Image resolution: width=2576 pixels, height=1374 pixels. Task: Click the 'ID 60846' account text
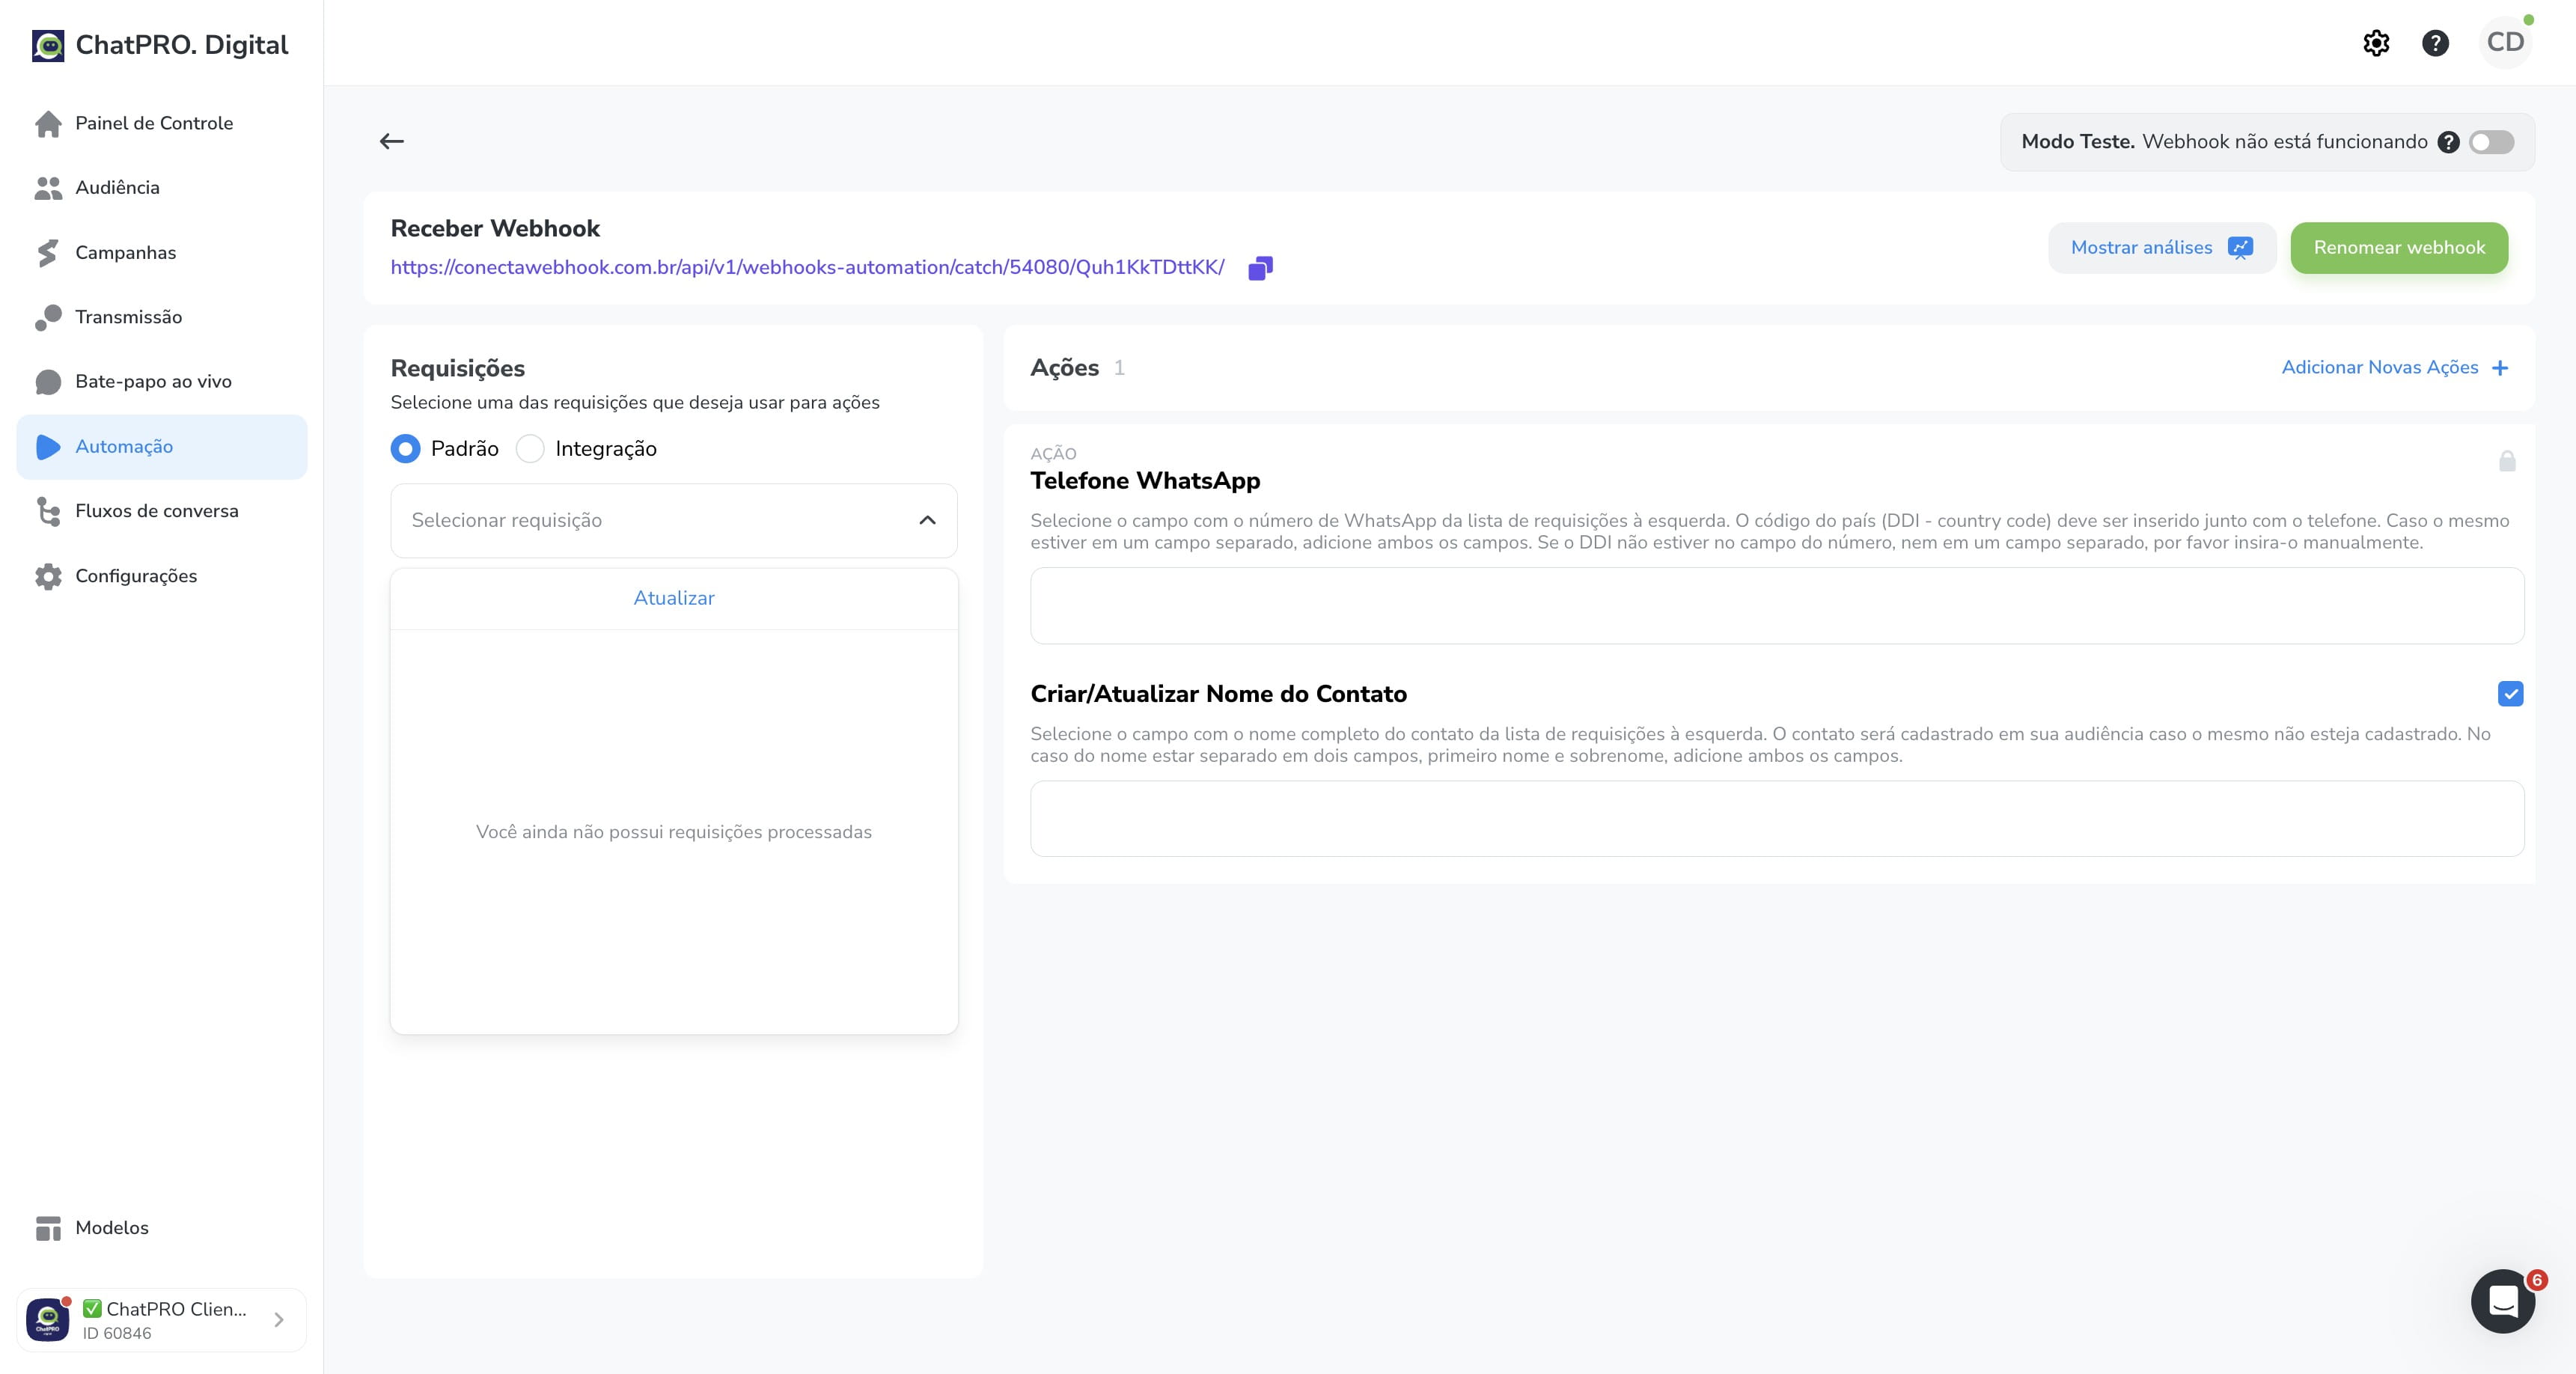coord(117,1334)
